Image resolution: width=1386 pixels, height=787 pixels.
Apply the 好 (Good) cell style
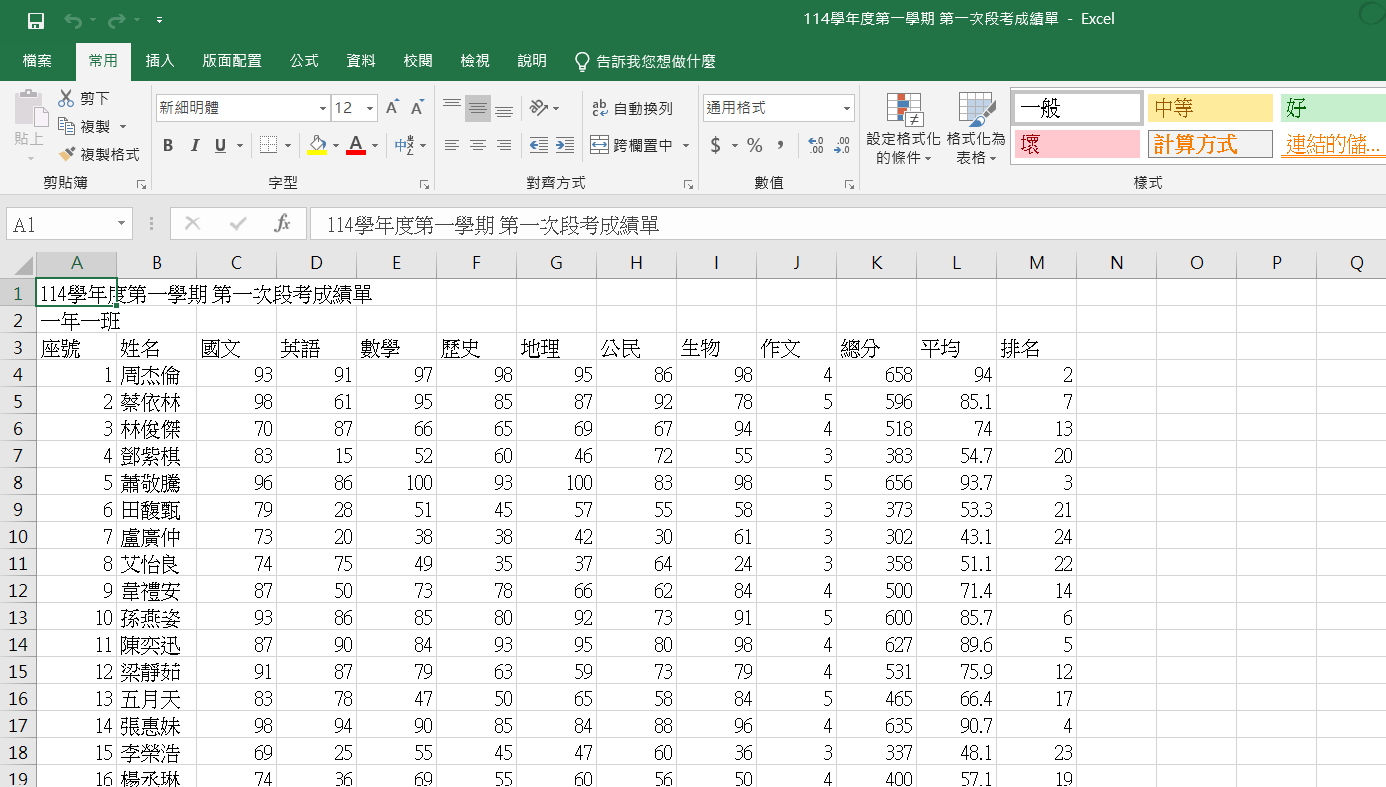pos(1333,108)
